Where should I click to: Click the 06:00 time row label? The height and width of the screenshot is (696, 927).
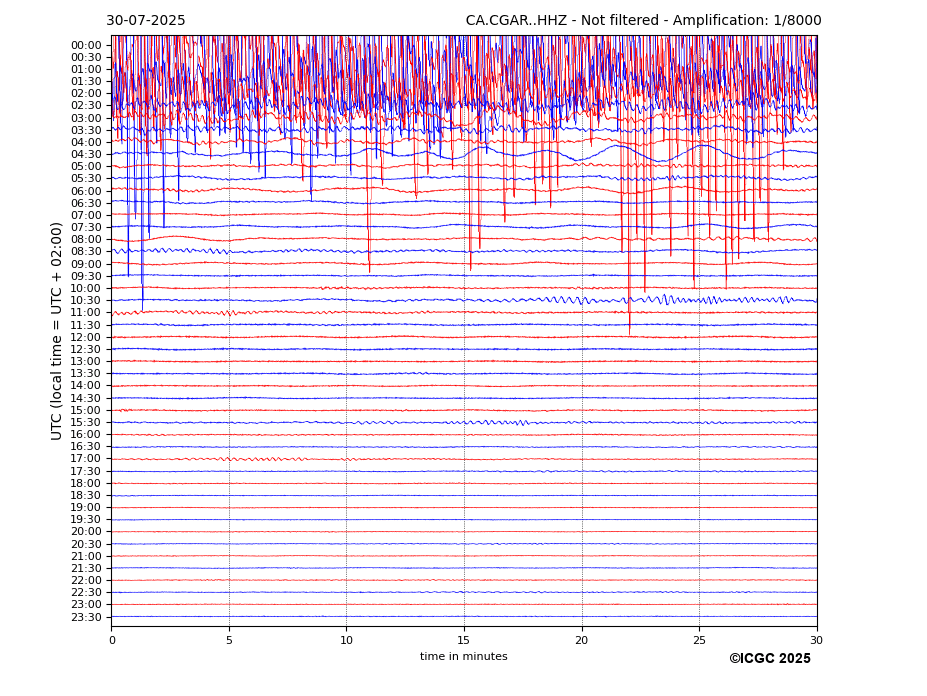pos(86,192)
